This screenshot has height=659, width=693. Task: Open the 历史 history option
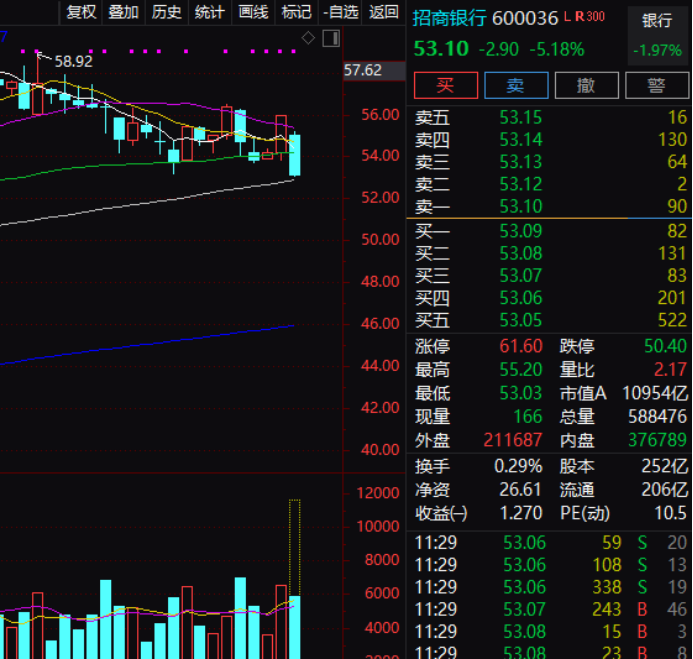(166, 12)
